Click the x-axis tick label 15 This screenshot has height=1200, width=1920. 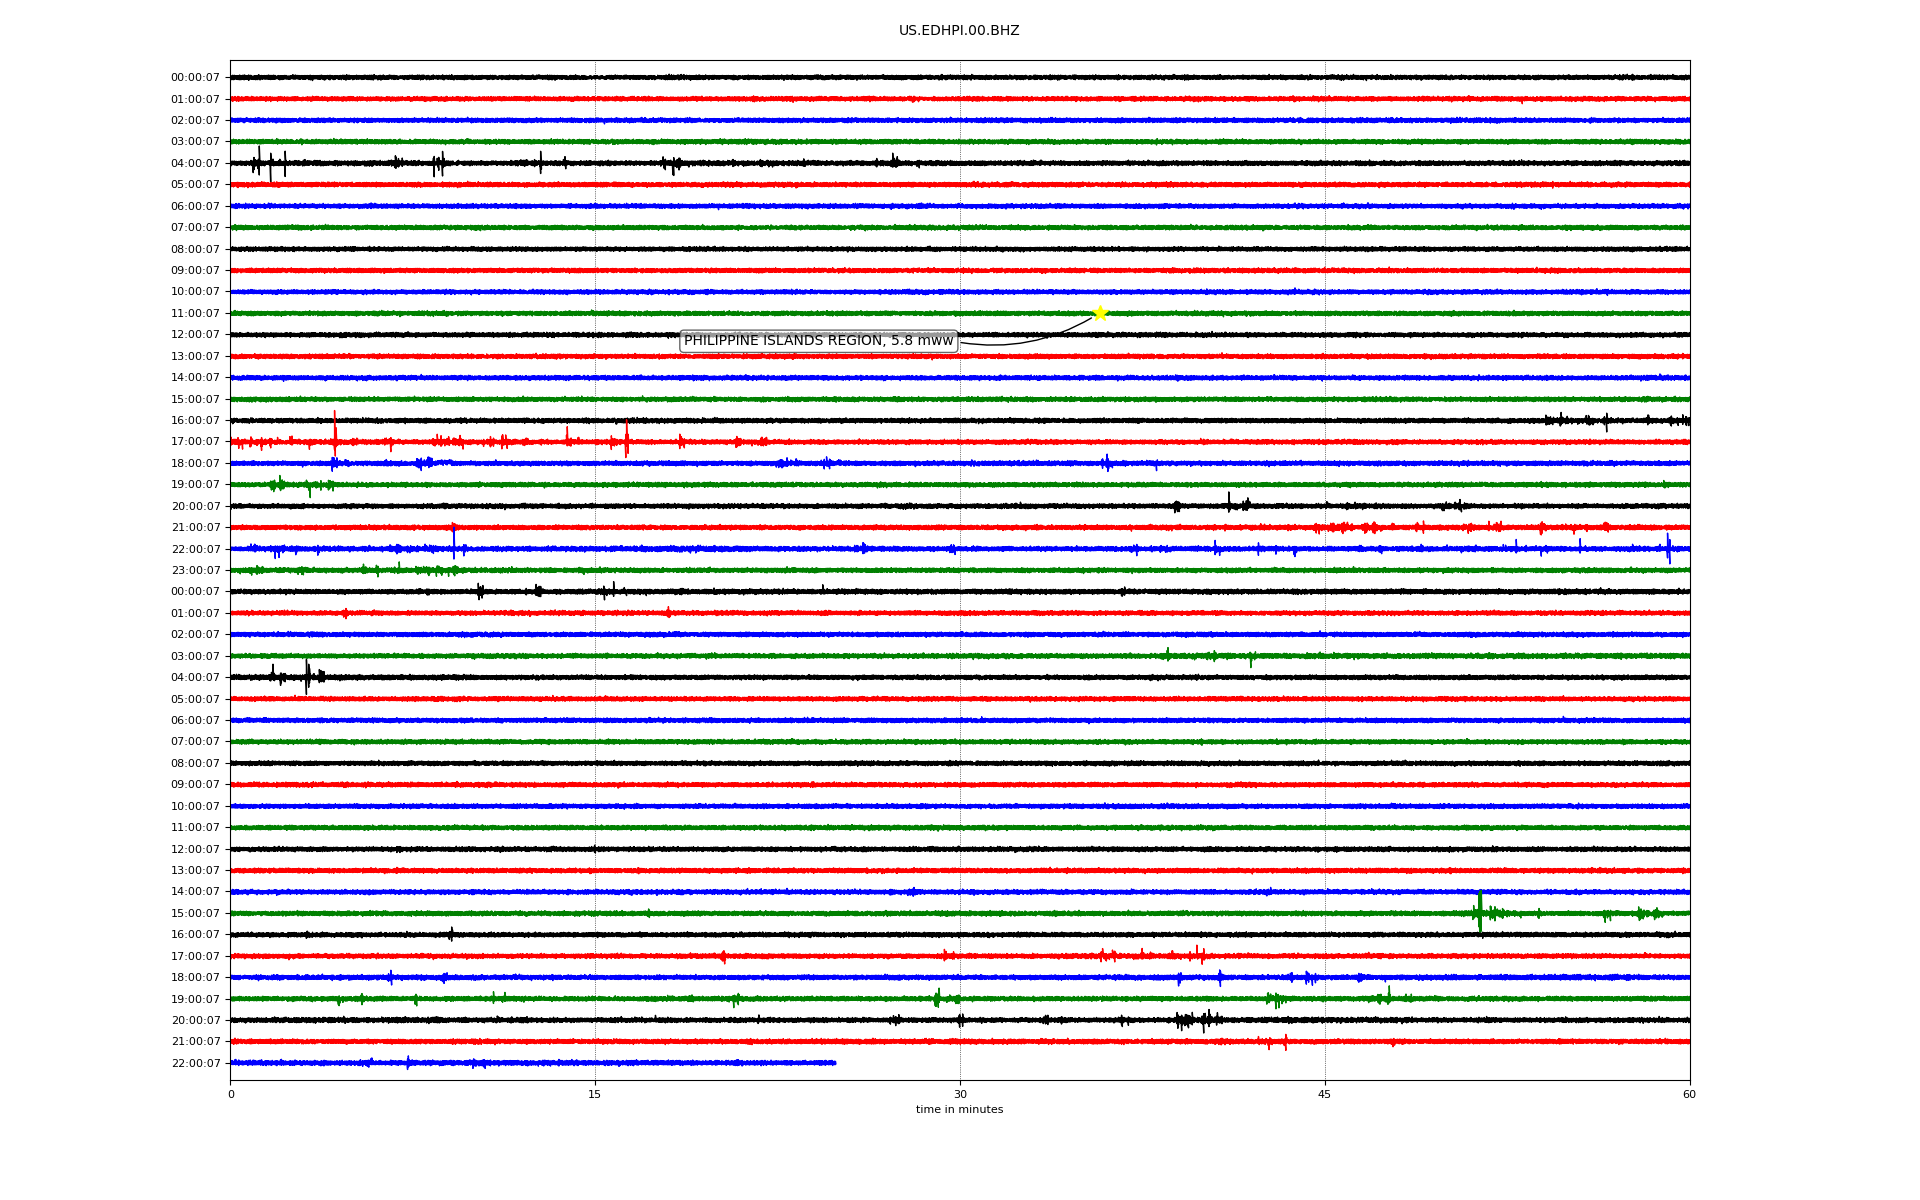coord(595,1094)
